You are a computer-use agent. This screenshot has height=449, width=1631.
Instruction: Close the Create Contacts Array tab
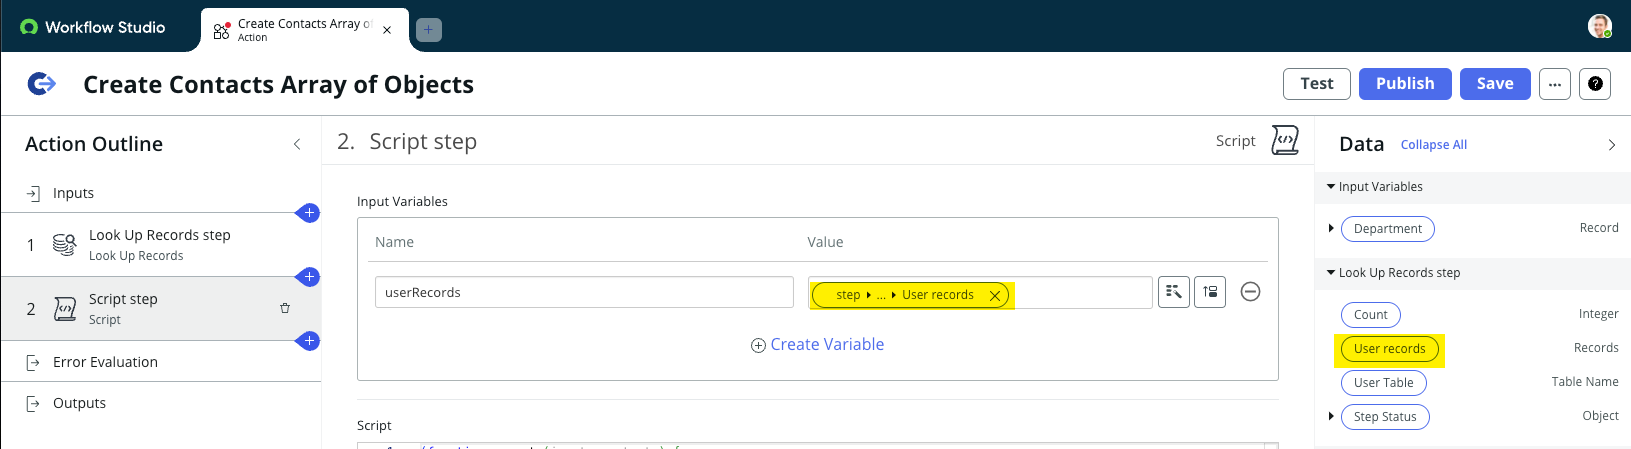click(387, 30)
